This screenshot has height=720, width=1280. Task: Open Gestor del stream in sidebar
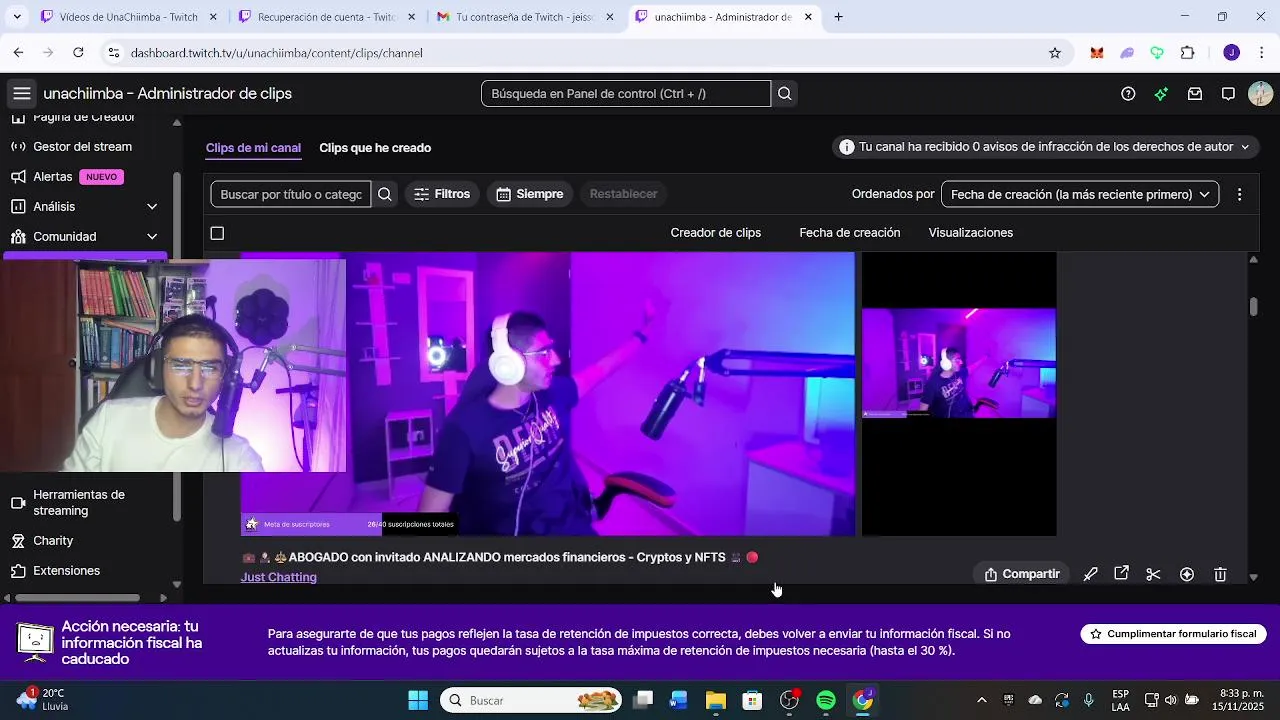(x=84, y=147)
